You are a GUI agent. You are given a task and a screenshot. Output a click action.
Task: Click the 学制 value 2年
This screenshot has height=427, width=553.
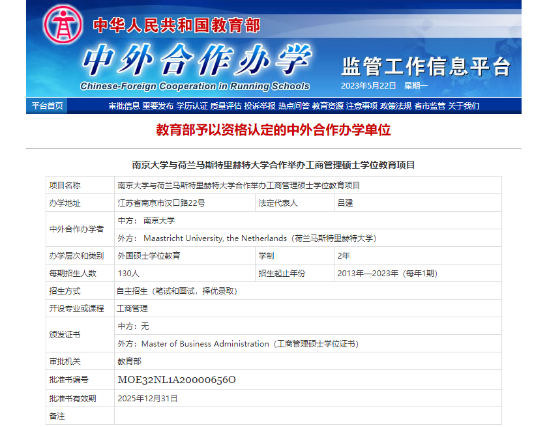pos(344,256)
